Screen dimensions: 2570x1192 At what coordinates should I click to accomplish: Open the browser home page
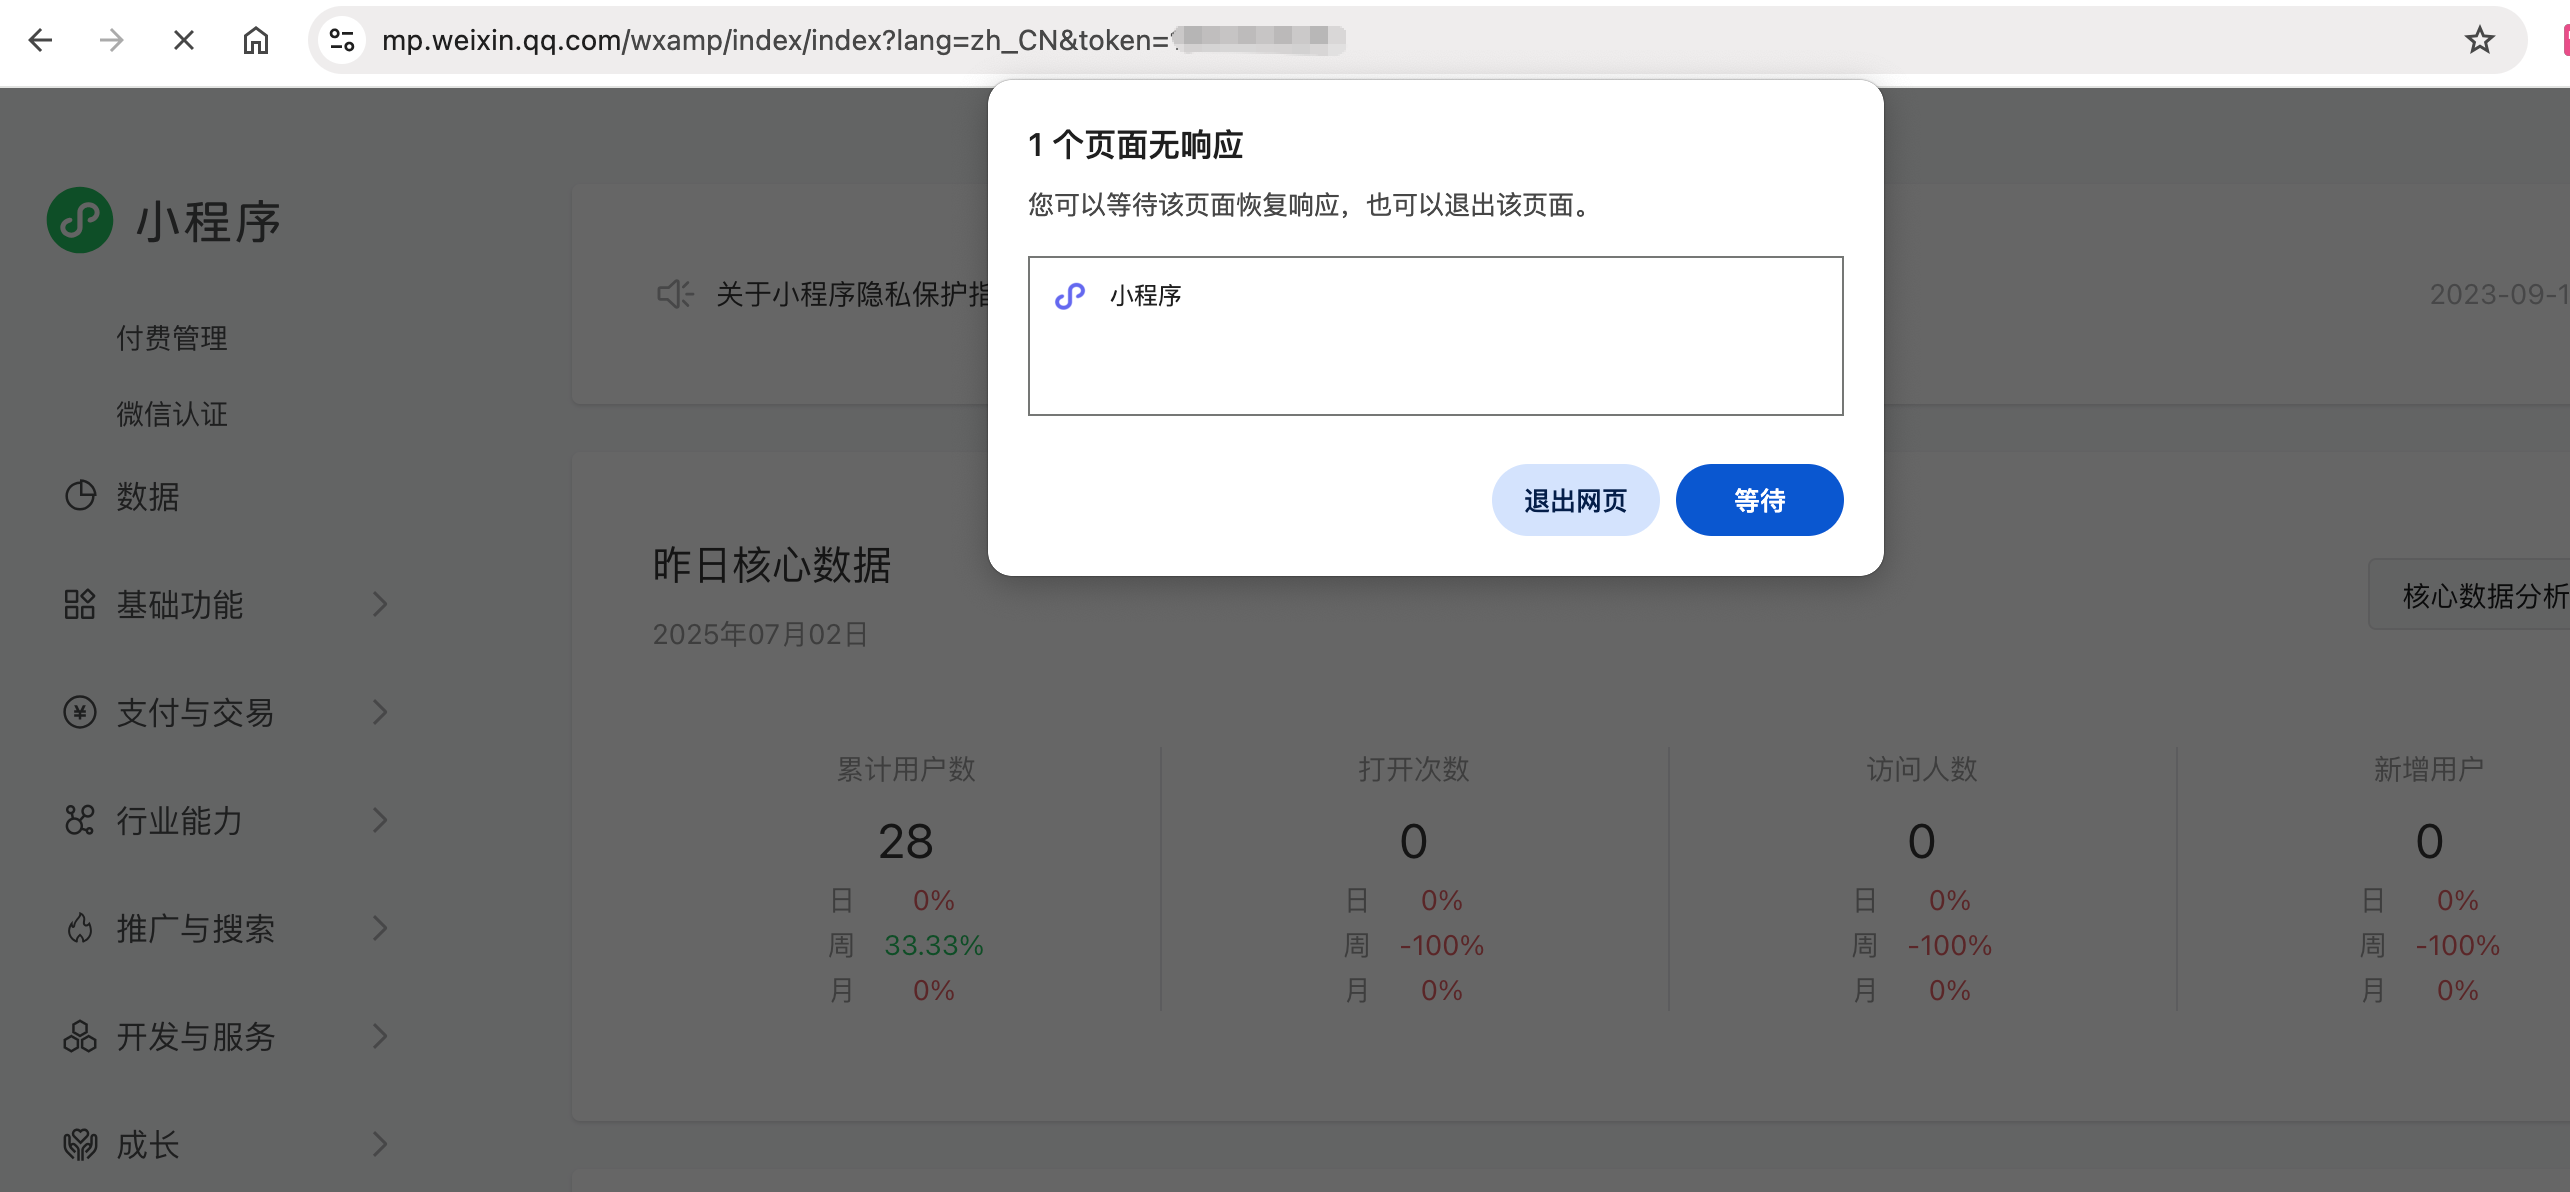tap(256, 40)
